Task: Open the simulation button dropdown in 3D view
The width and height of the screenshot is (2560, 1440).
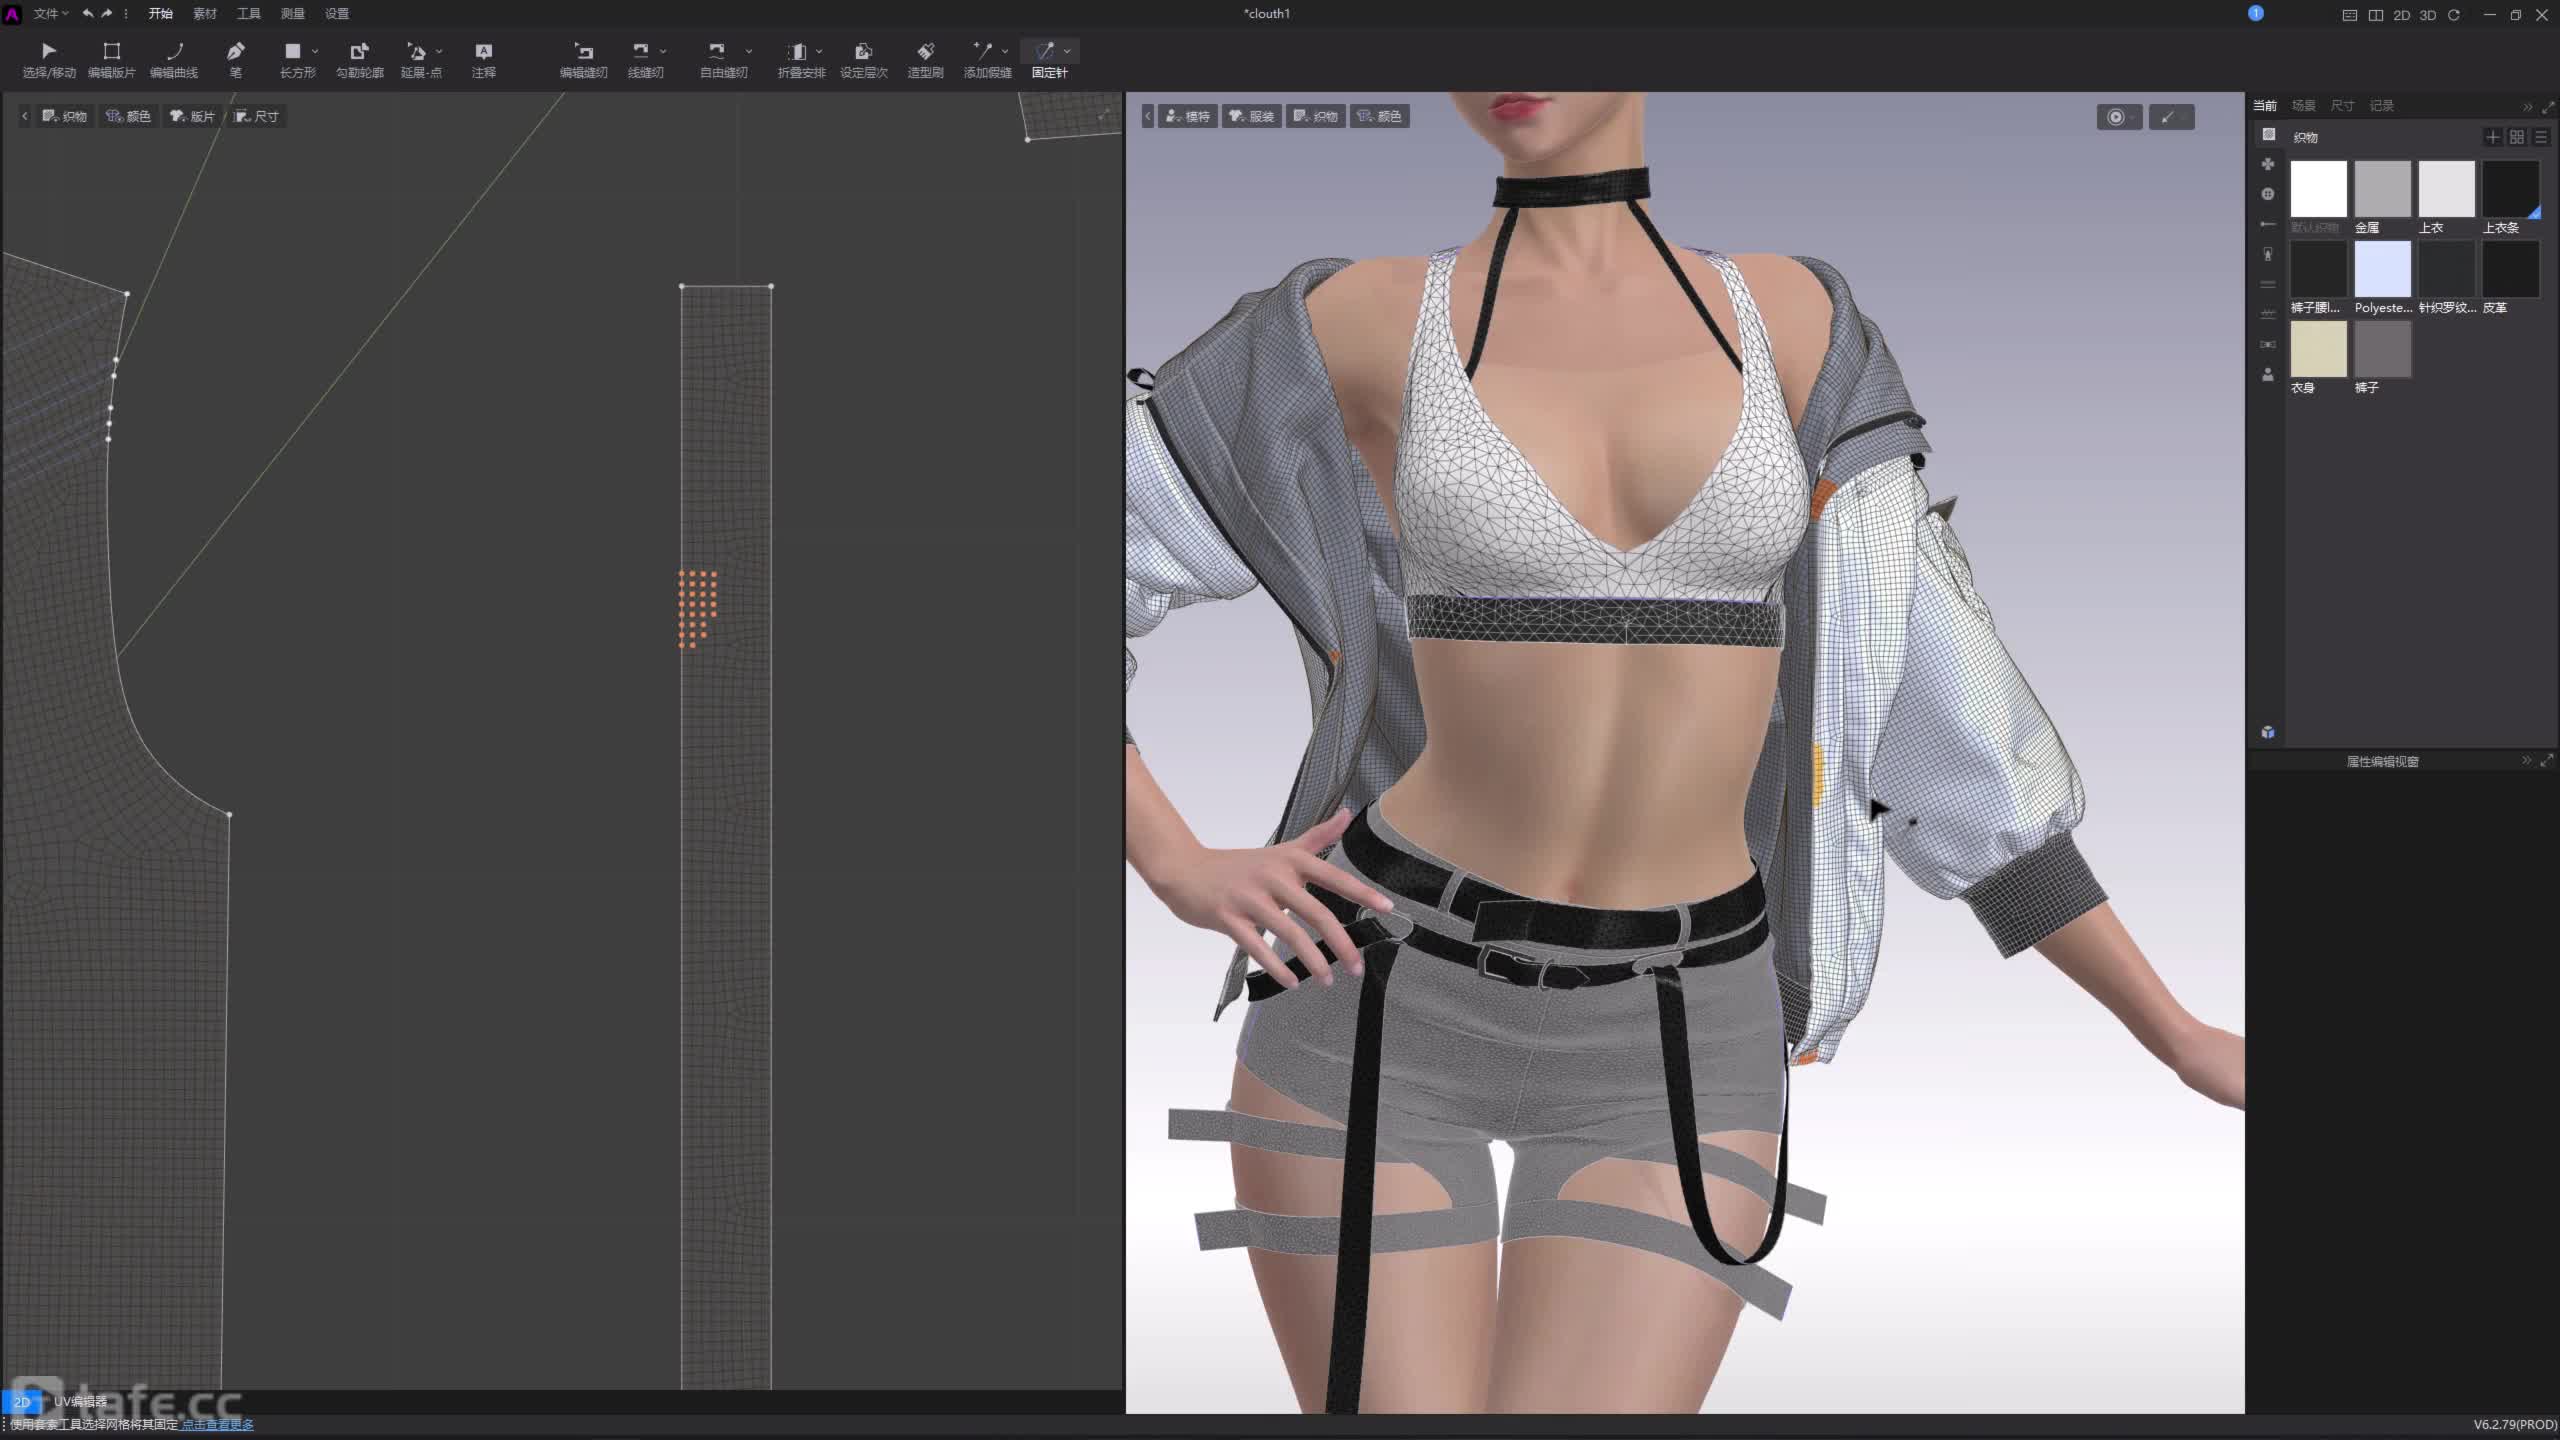Action: pos(2133,117)
